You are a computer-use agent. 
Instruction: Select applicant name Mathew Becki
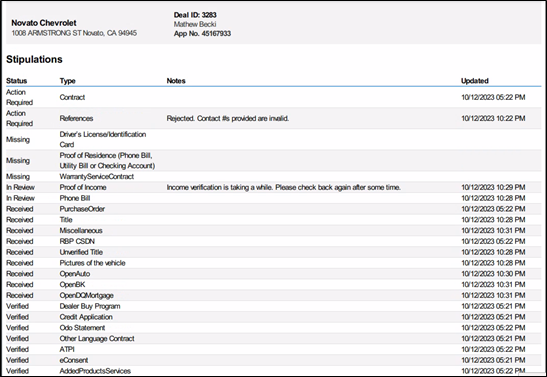coord(195,24)
